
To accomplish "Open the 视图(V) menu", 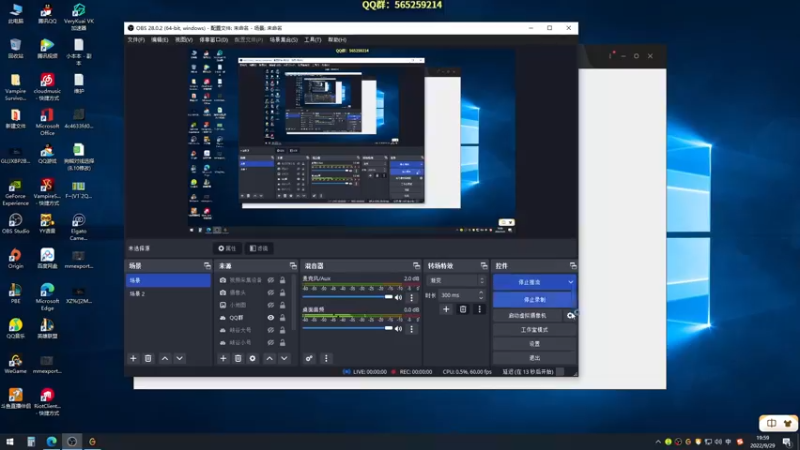I will coord(184,40).
